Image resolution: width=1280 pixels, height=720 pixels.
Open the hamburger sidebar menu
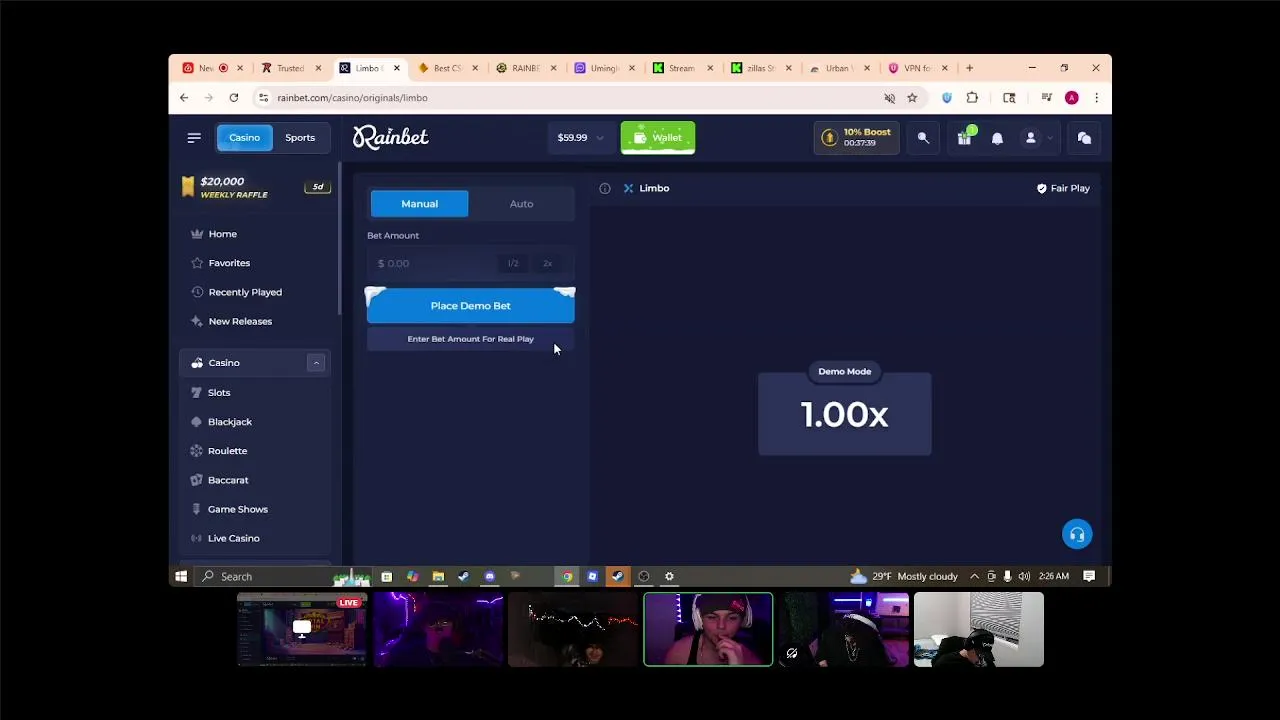point(194,138)
